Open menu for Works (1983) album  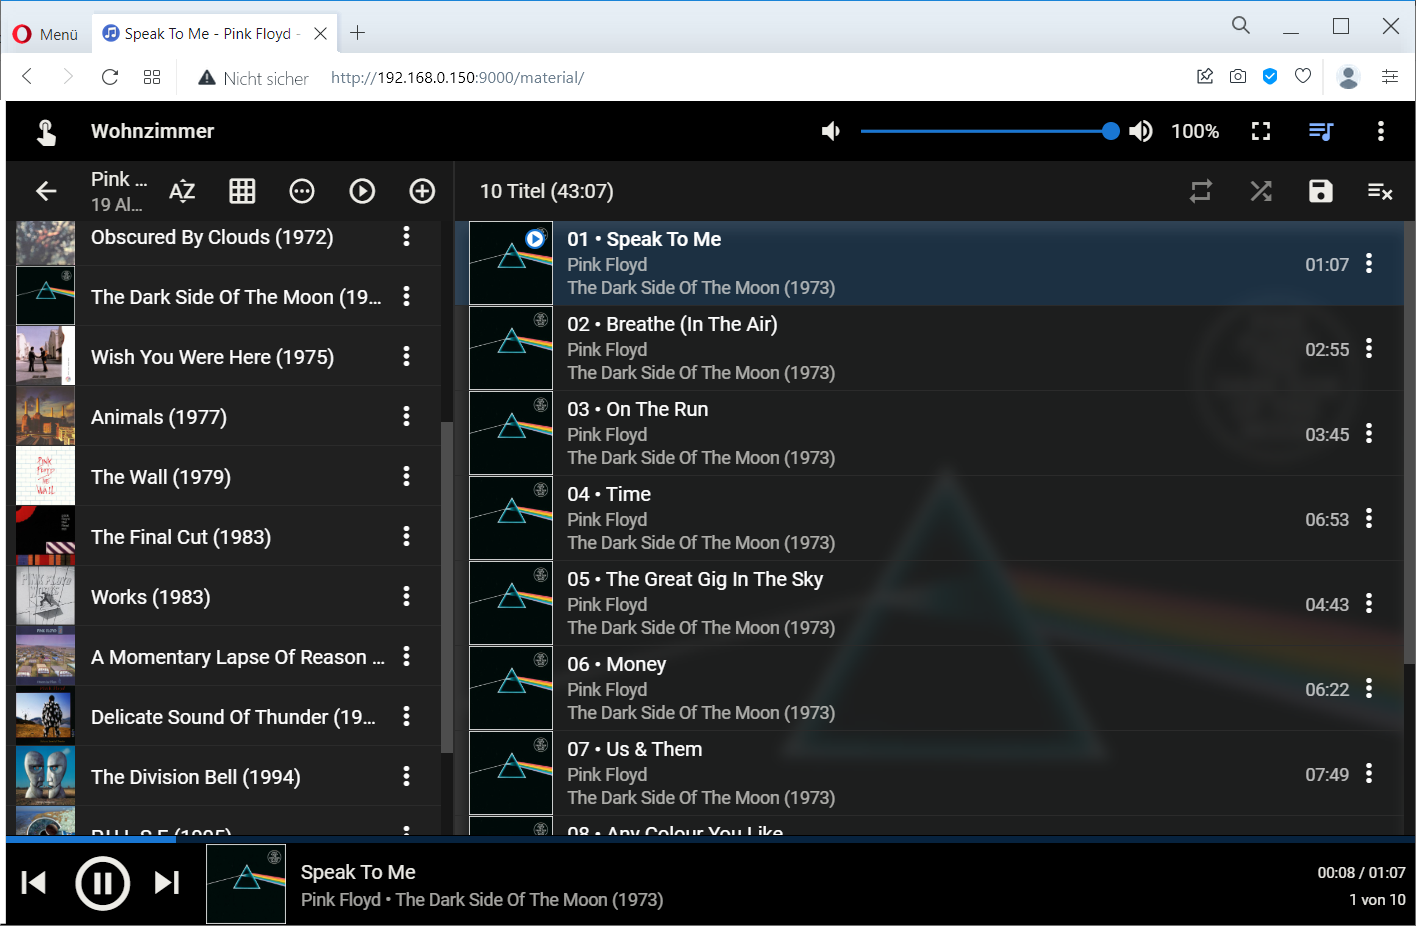[x=406, y=596]
